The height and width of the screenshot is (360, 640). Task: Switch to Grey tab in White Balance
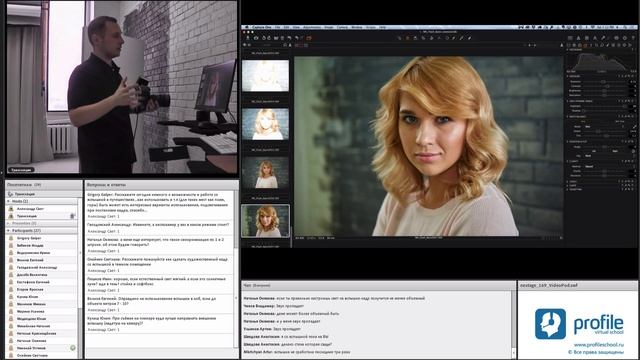(x=583, y=121)
